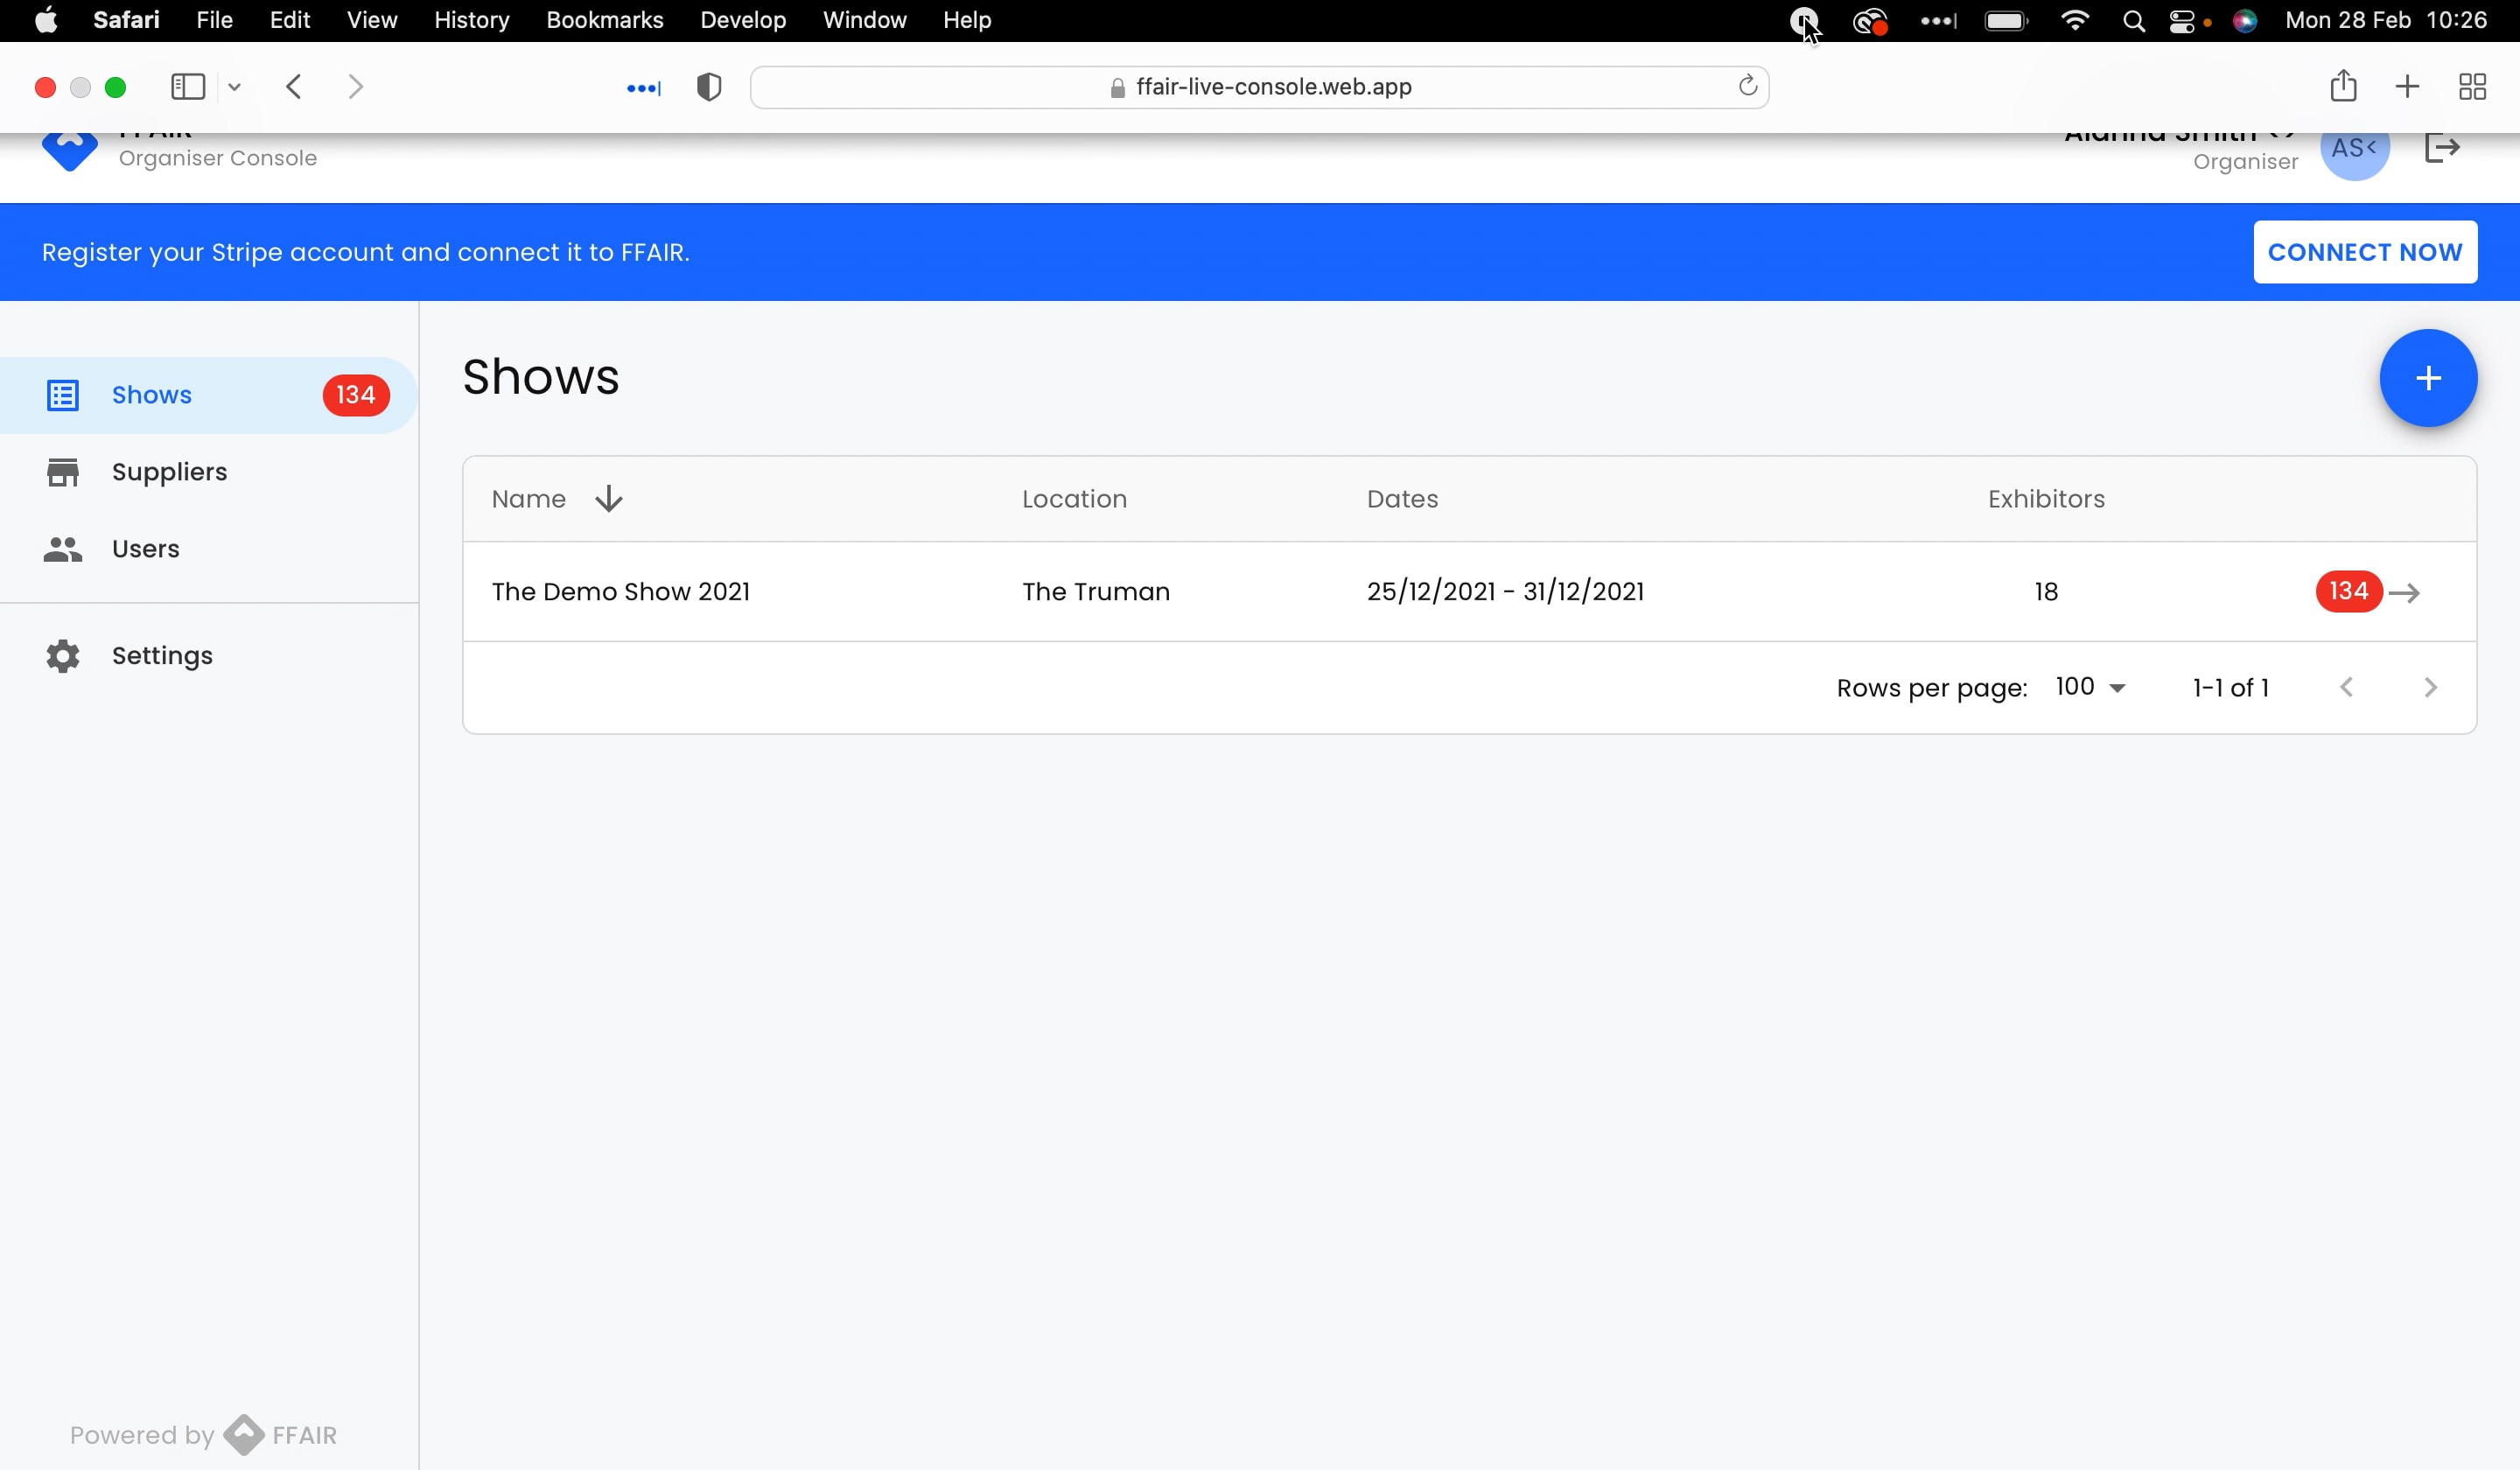This screenshot has height=1470, width=2520.
Task: Open the Bookmarks menu
Action: point(604,20)
